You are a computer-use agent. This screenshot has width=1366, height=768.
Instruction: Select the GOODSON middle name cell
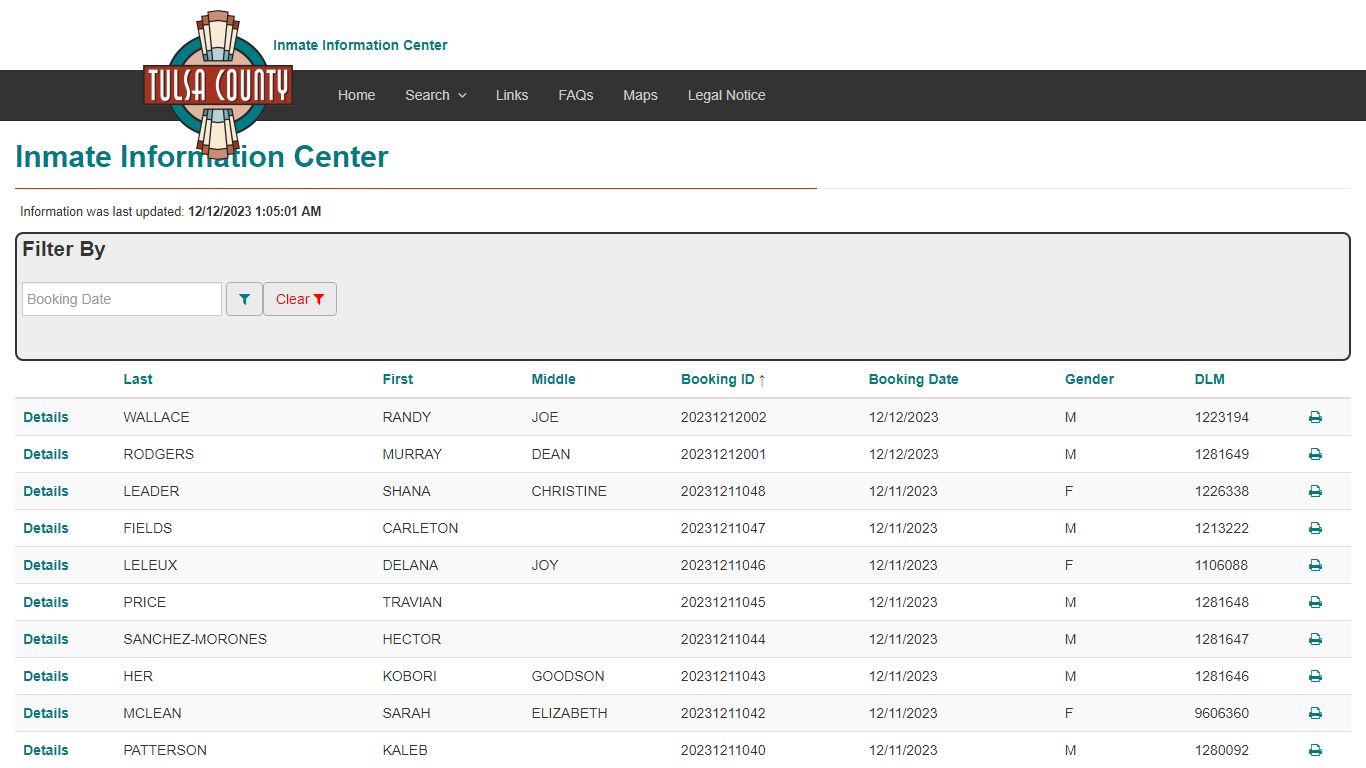click(x=568, y=676)
